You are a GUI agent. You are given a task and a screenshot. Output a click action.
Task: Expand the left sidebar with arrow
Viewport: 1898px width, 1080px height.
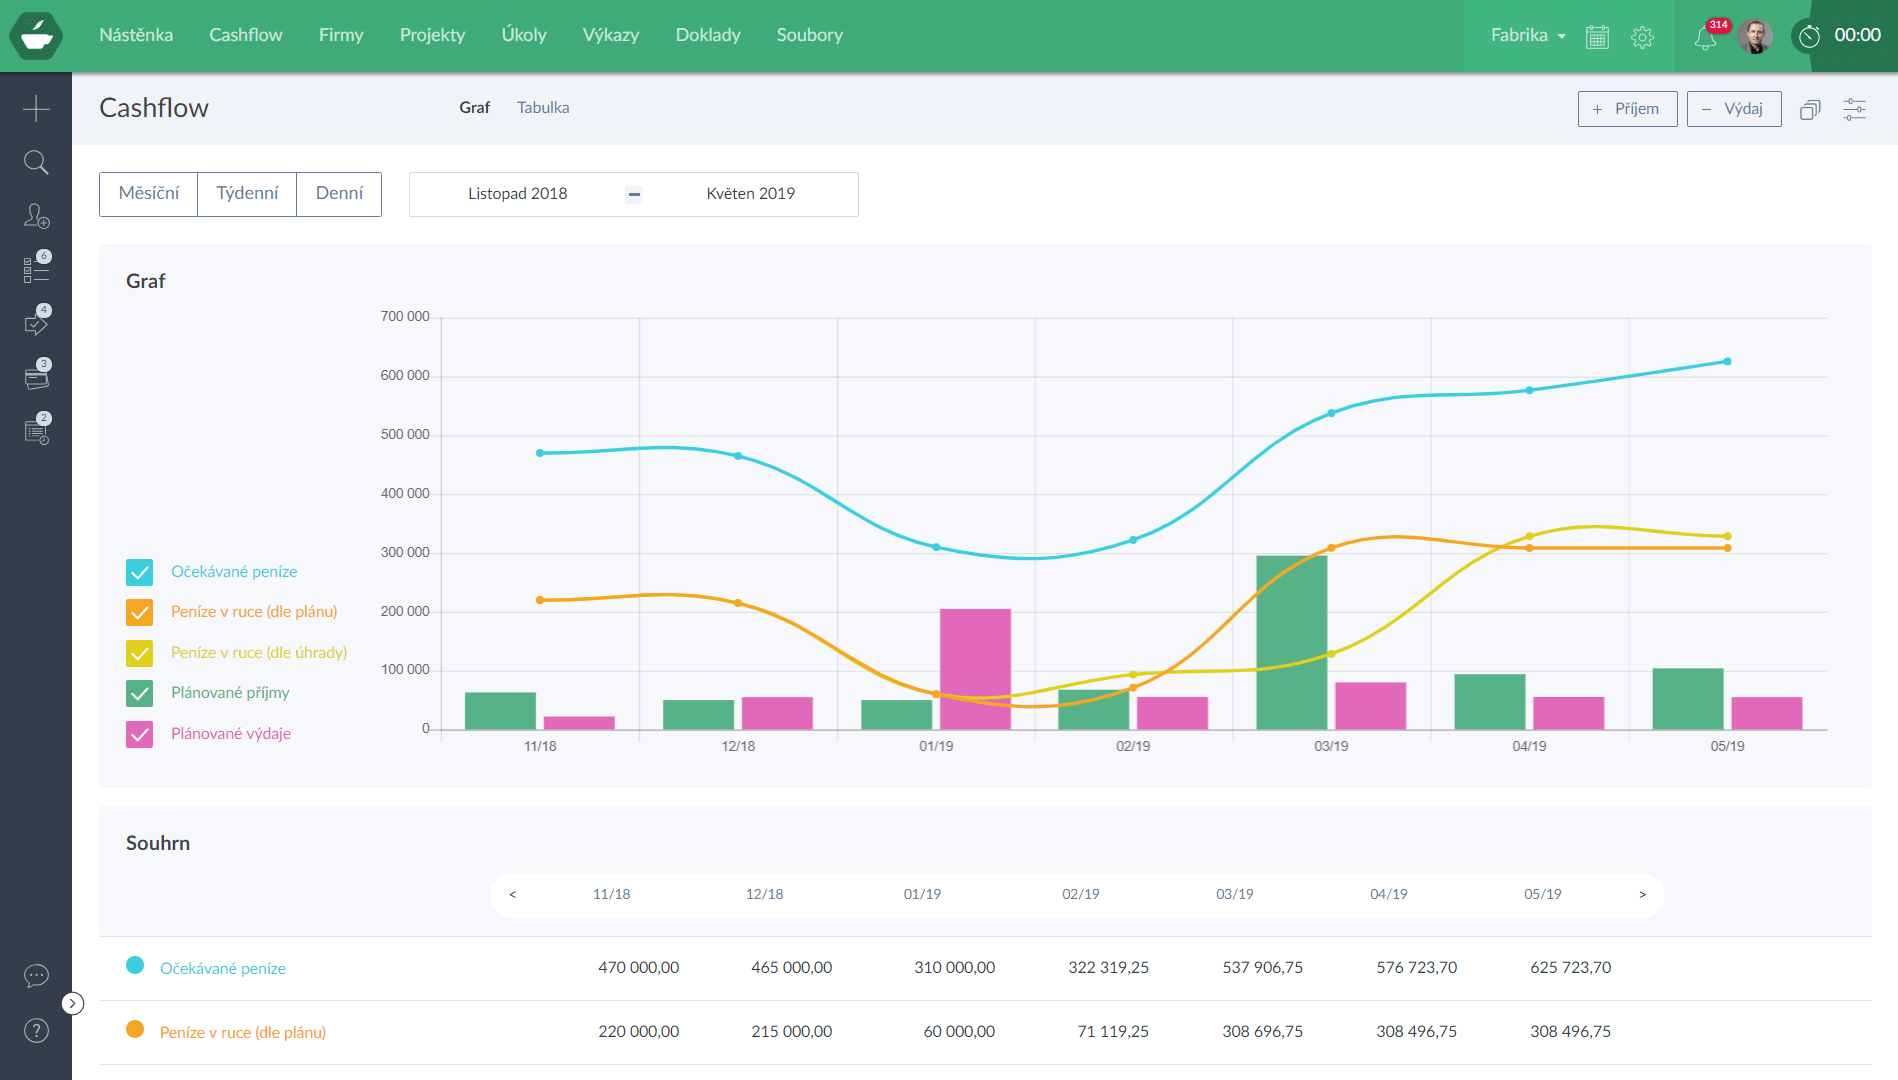pos(73,1003)
